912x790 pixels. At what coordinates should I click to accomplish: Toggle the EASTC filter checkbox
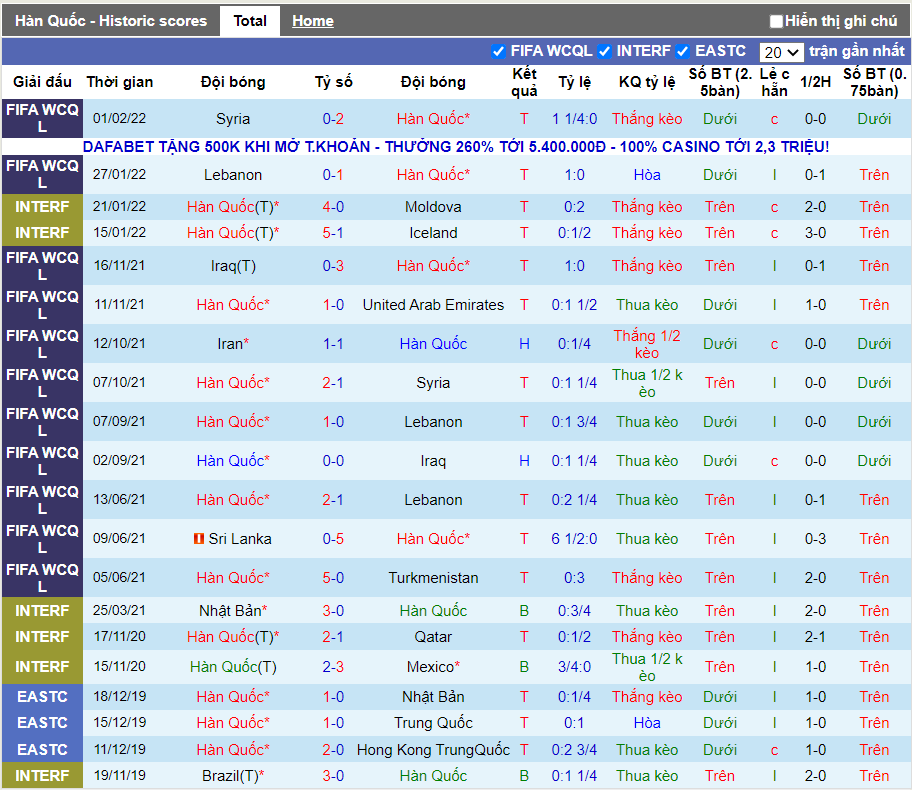(x=682, y=51)
